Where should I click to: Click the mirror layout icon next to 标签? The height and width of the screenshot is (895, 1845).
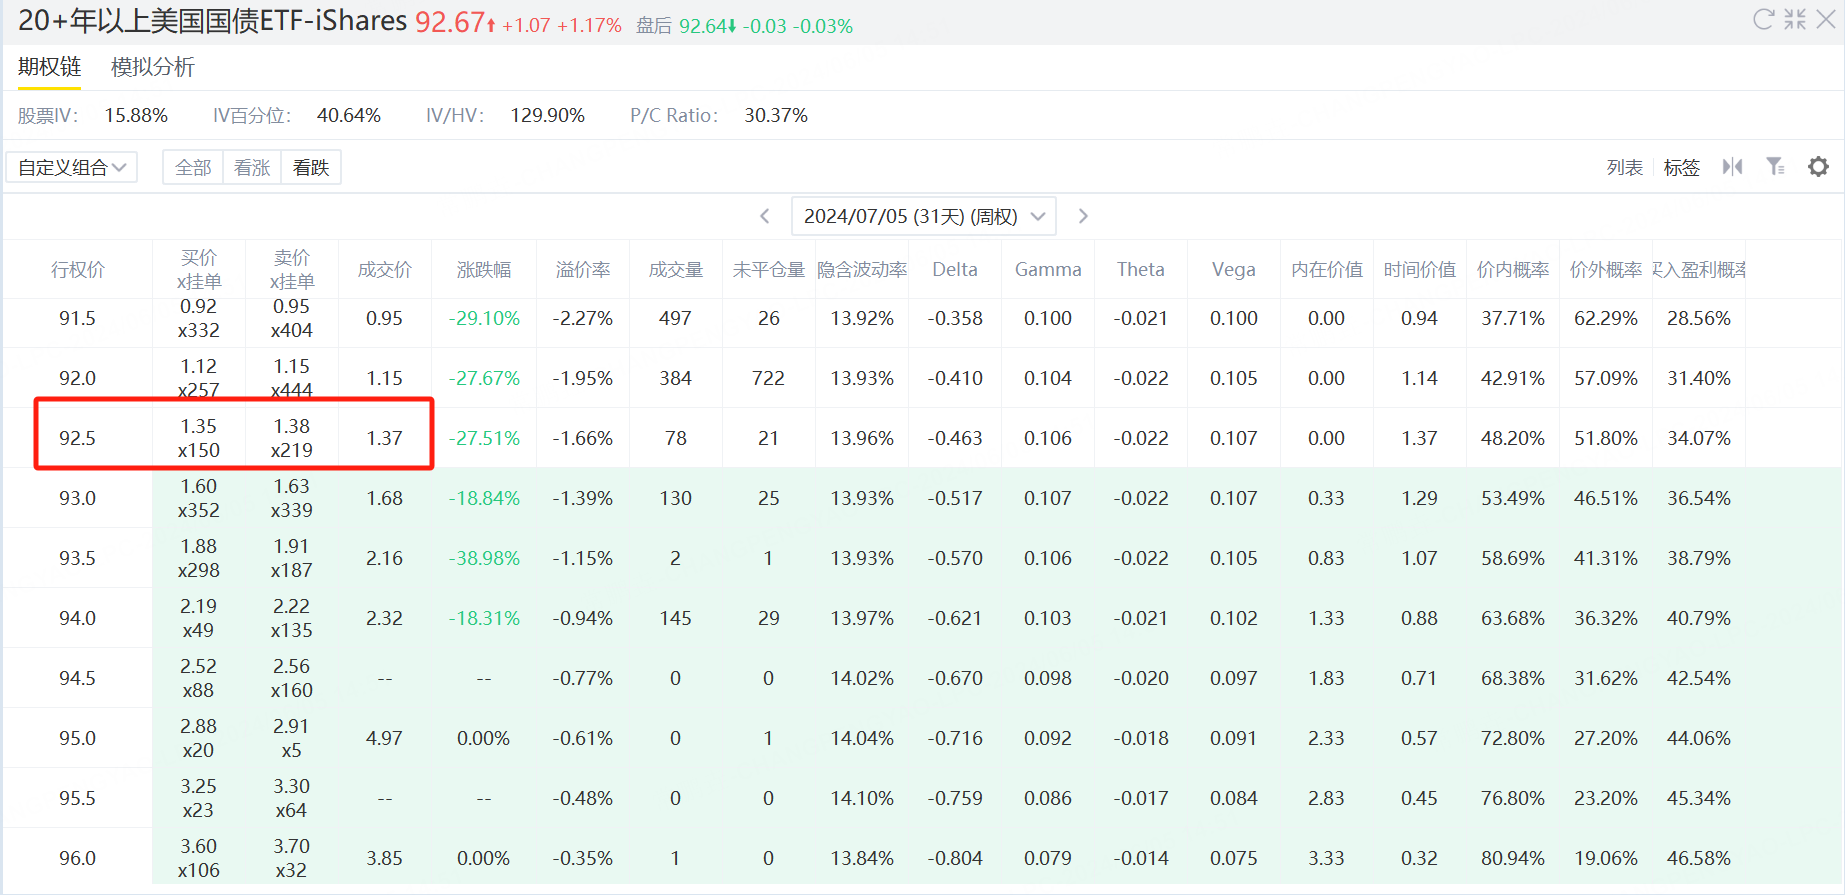pyautogui.click(x=1733, y=167)
